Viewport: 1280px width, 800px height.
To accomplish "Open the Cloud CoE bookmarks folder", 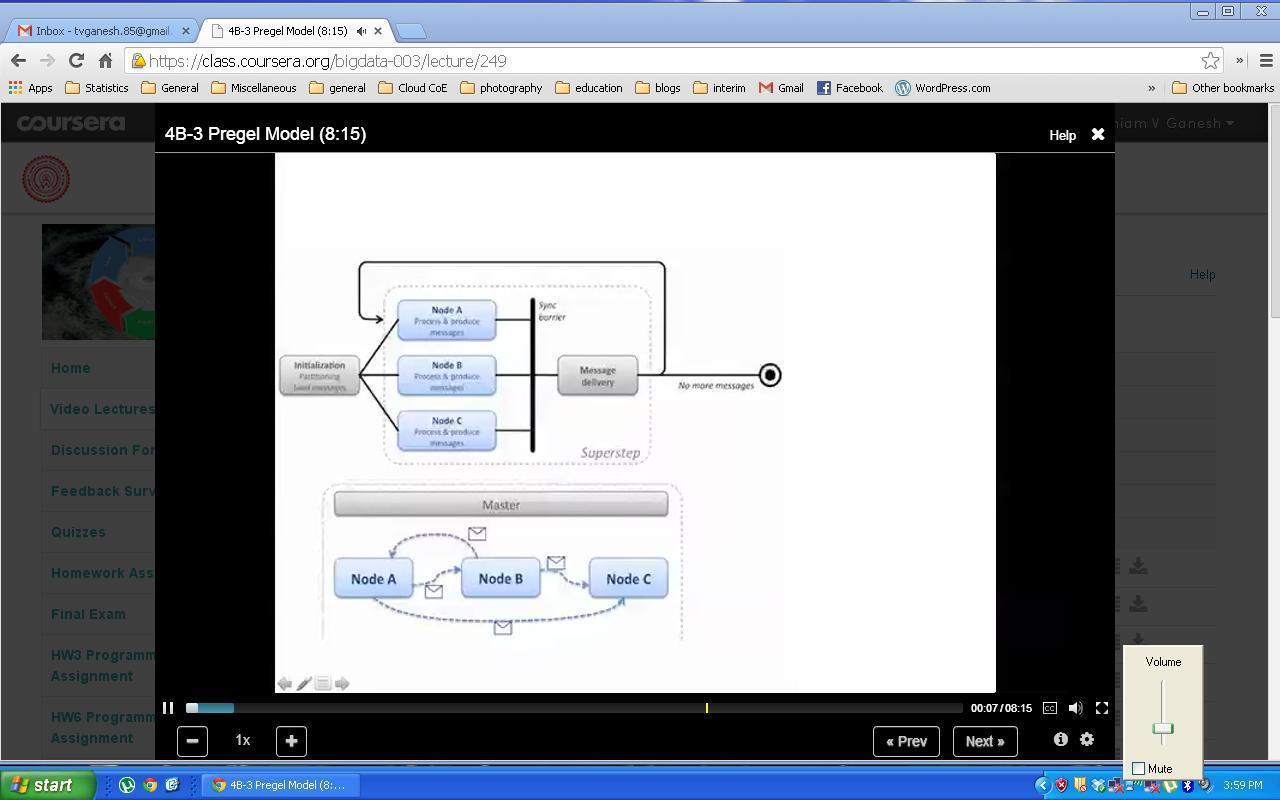I will click(412, 88).
